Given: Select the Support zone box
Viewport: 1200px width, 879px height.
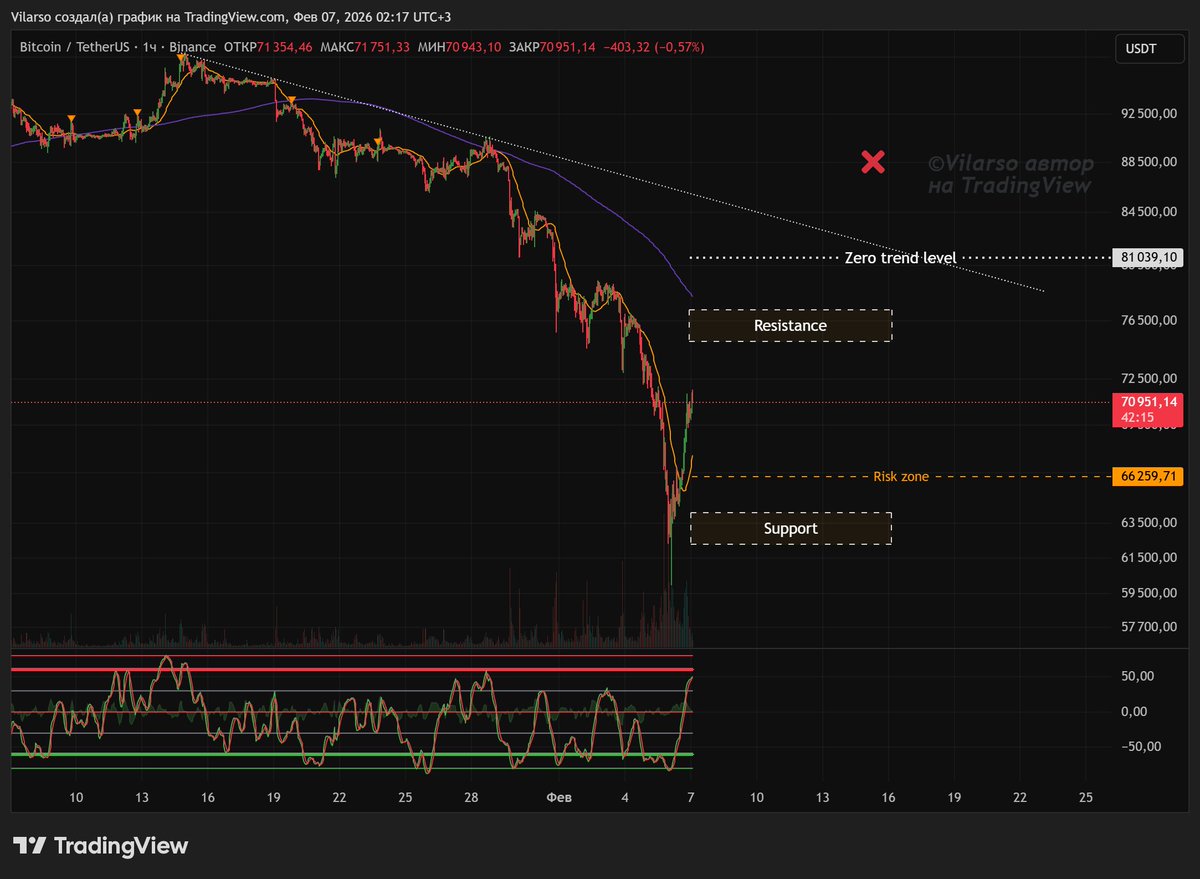Looking at the screenshot, I should click(790, 529).
